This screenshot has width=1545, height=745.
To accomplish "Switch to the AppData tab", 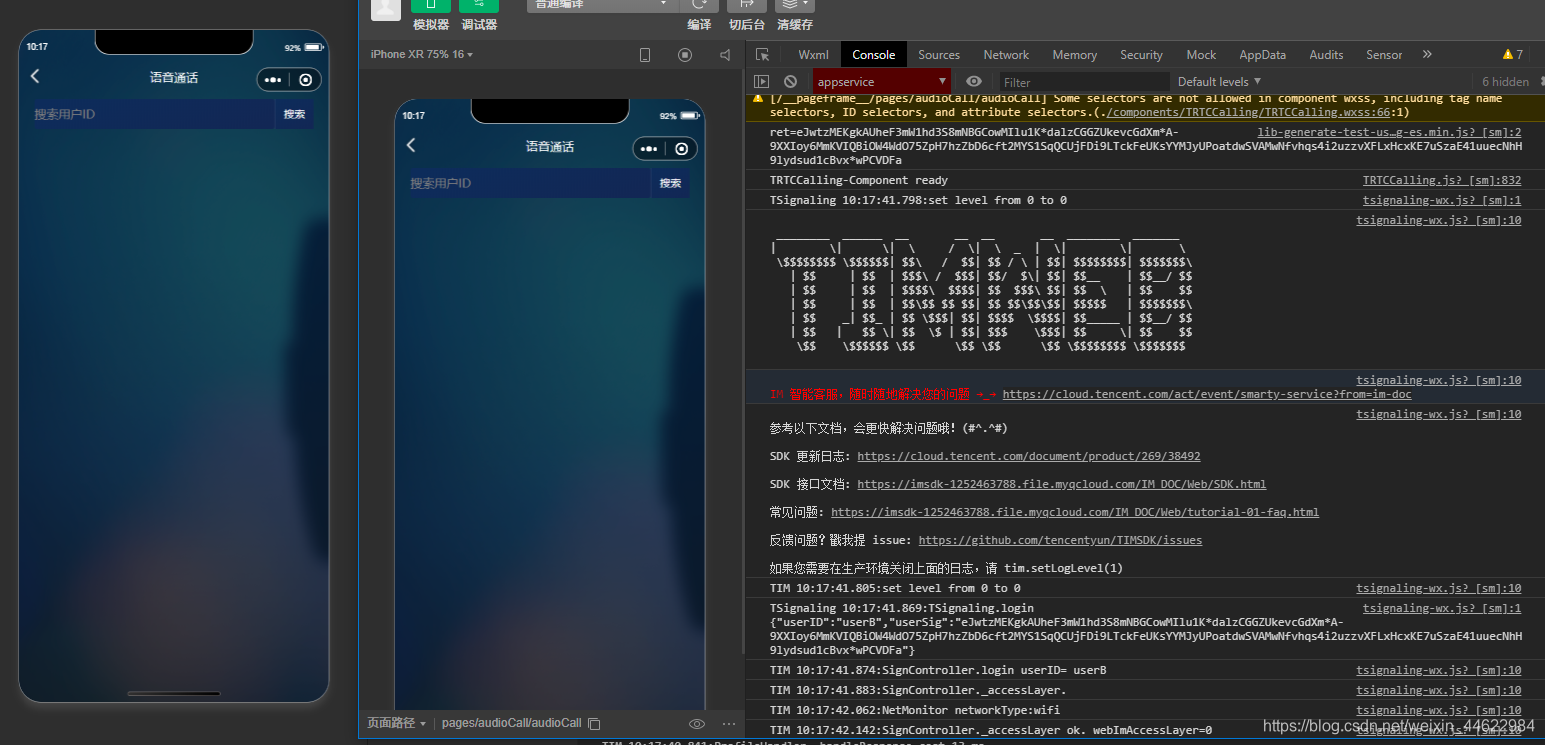I will [1263, 55].
